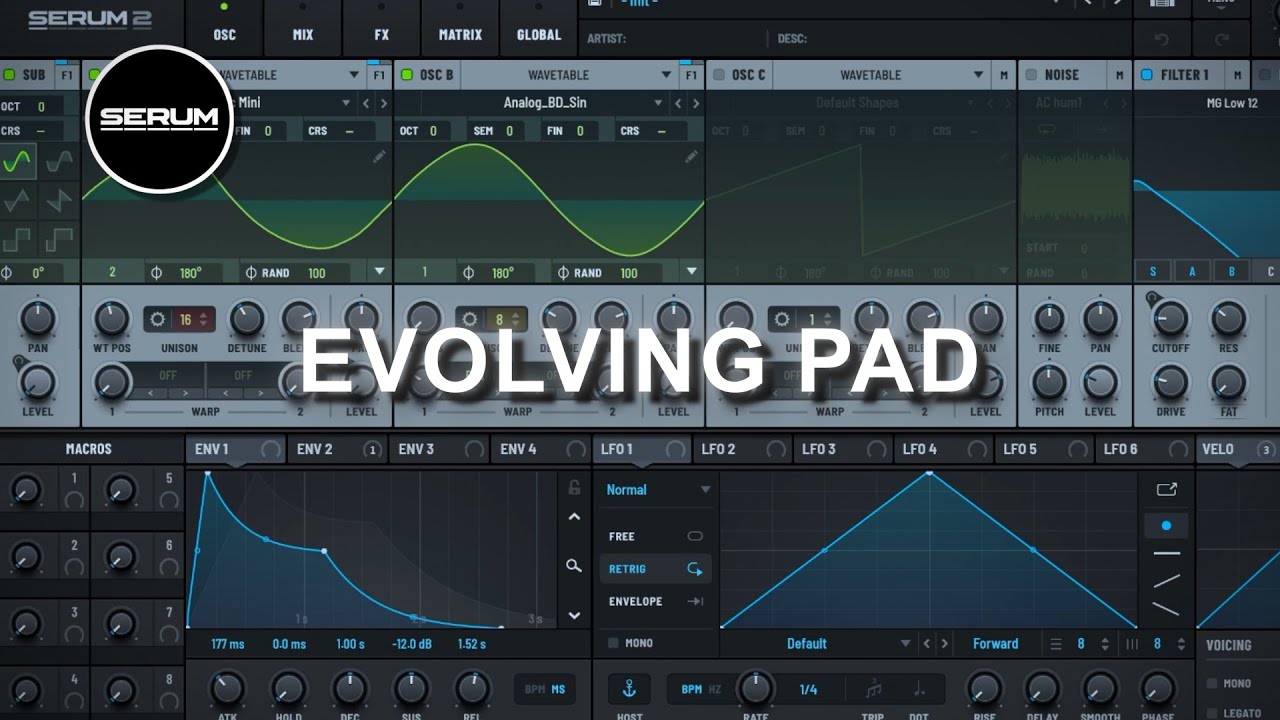
Task: Check the LEGATO checkbox
Action: [x=1212, y=713]
